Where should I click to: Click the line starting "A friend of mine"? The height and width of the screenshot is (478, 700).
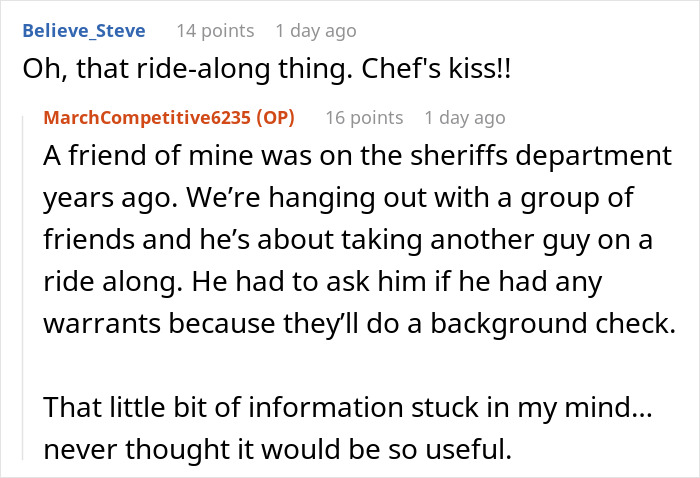(200, 158)
